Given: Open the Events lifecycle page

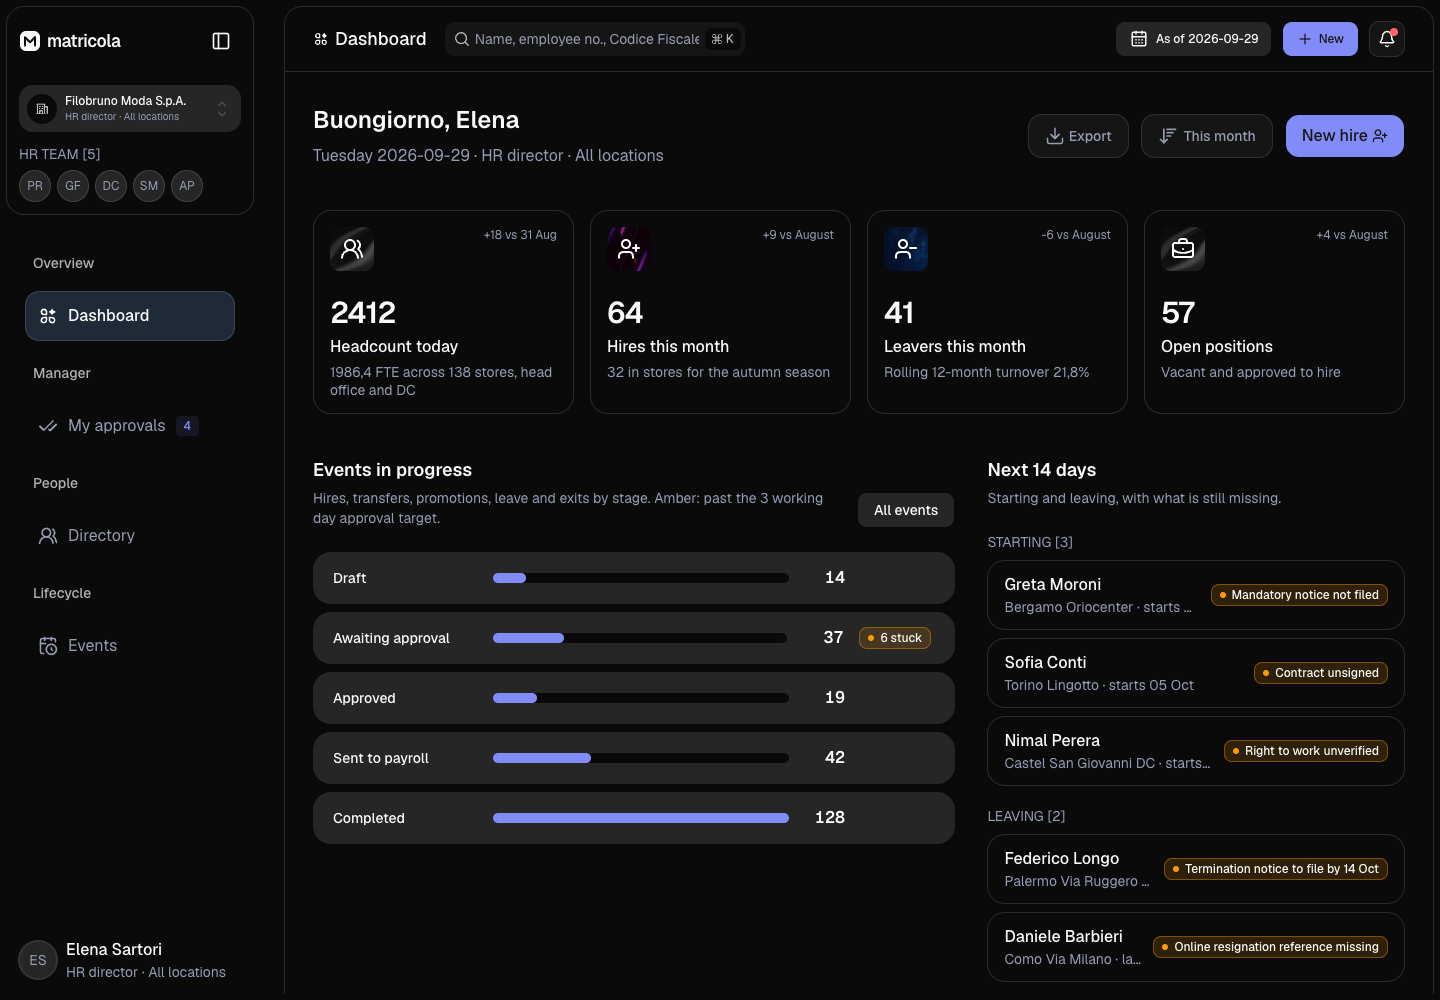Looking at the screenshot, I should pyautogui.click(x=130, y=646).
